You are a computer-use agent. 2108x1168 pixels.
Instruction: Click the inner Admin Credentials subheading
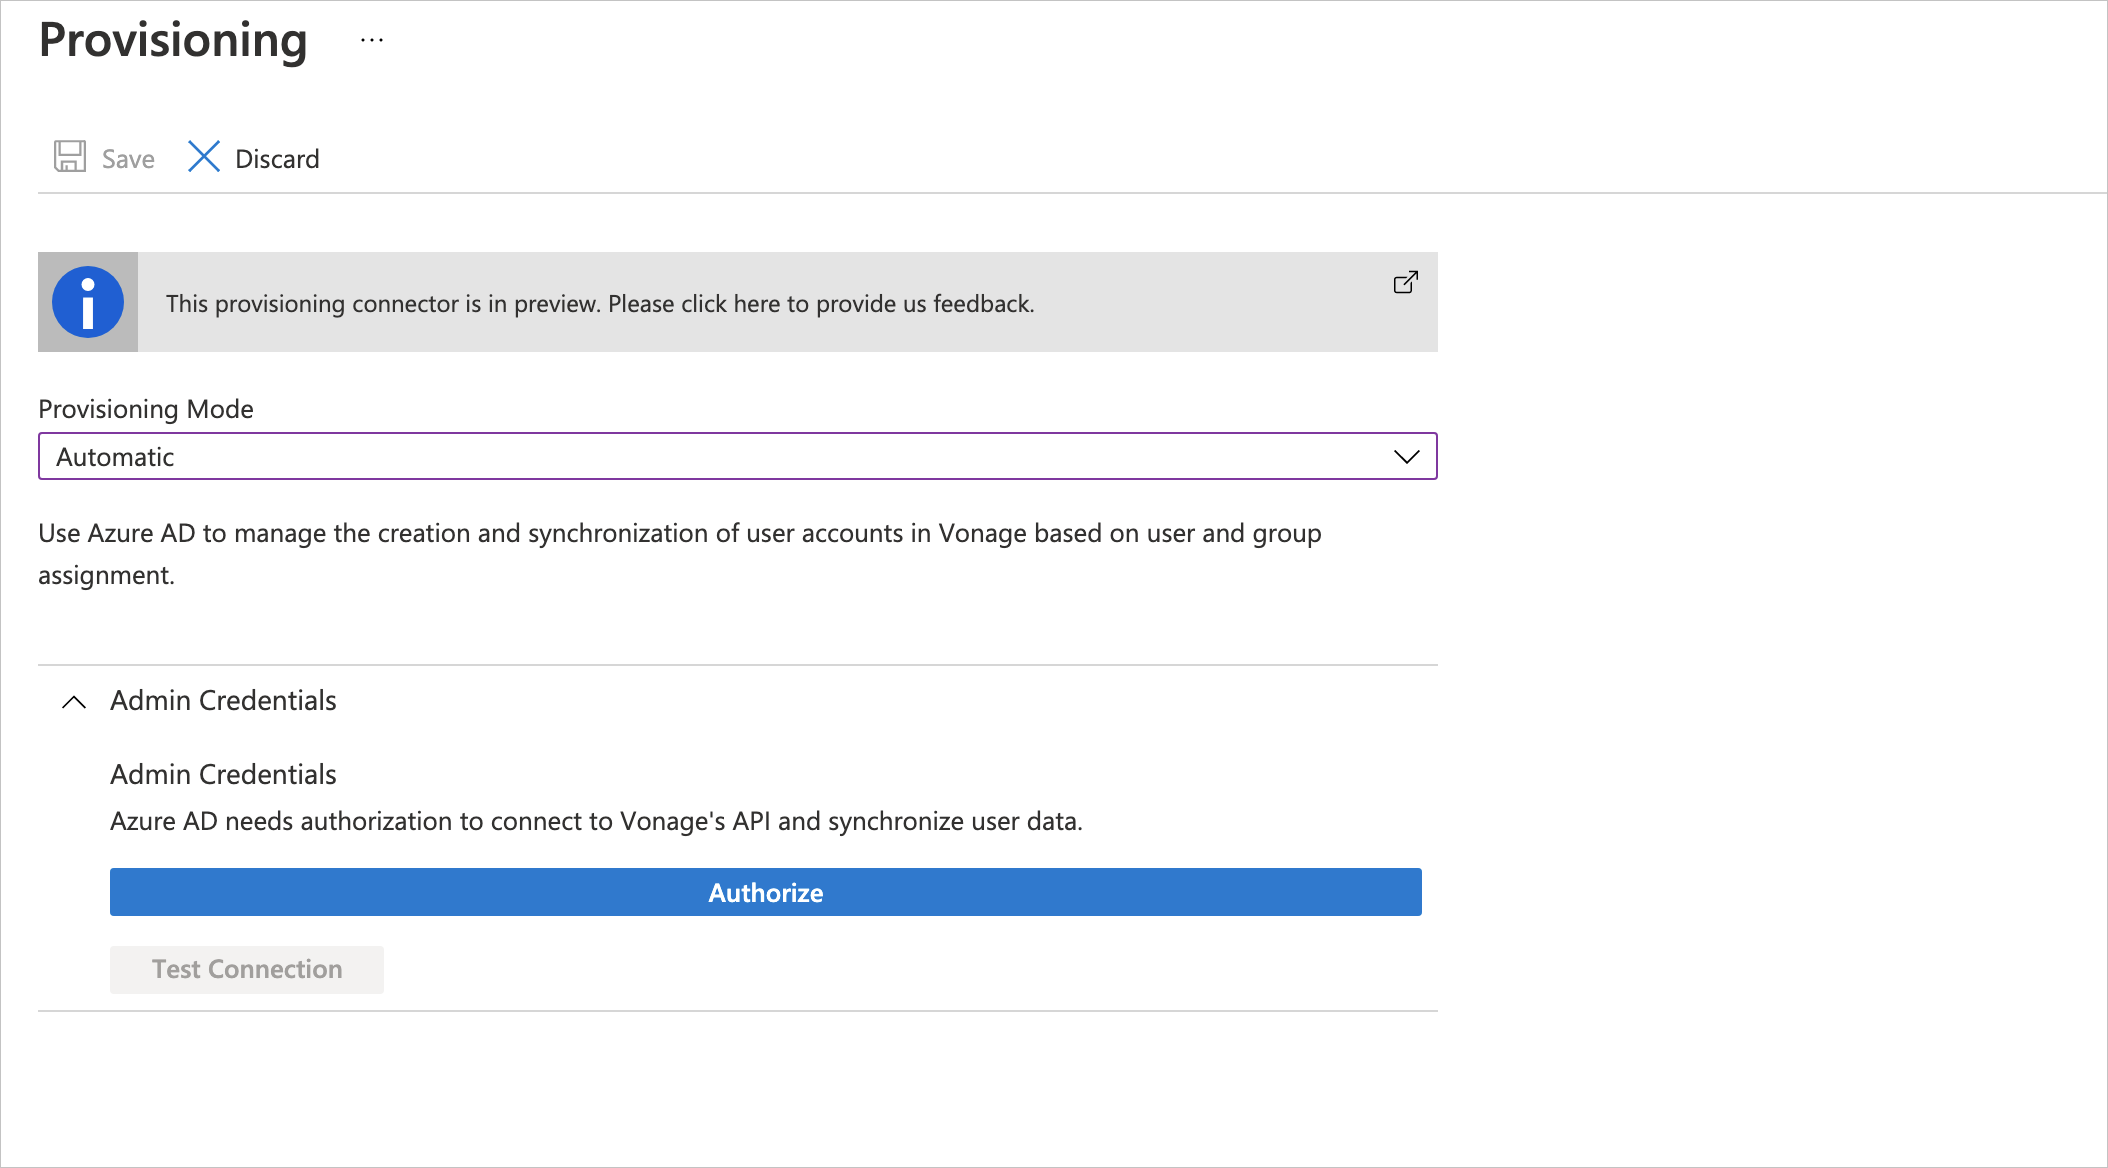coord(223,774)
